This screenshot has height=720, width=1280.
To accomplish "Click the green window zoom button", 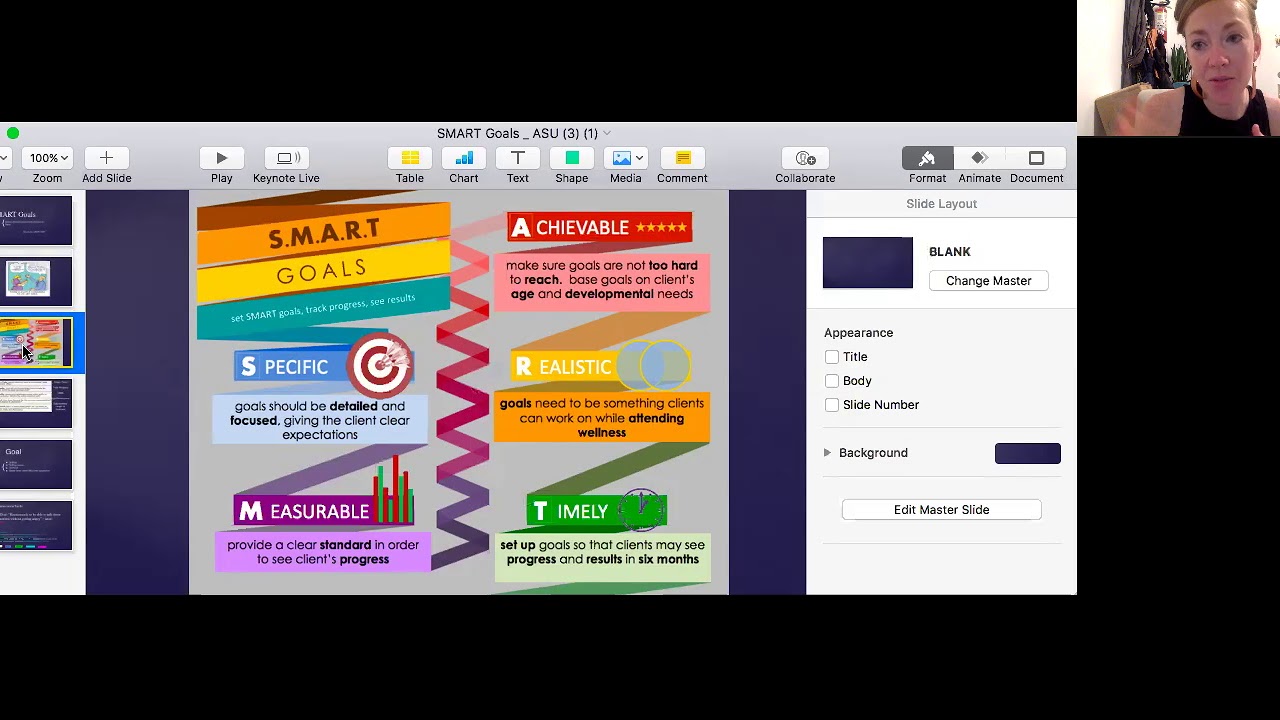I will [12, 133].
